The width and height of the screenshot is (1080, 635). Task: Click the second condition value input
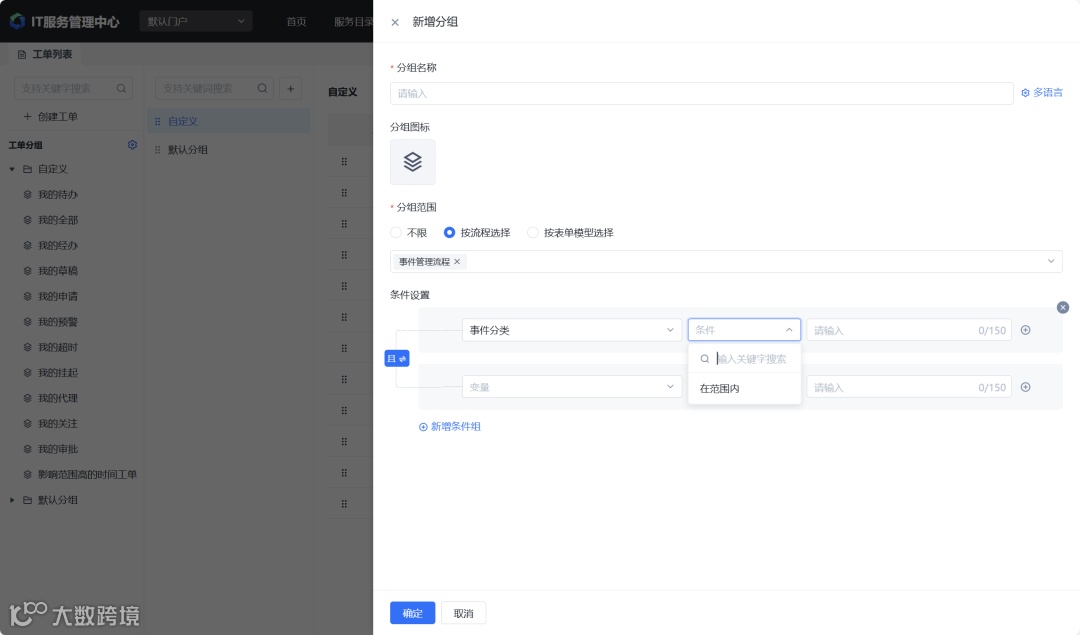point(908,387)
